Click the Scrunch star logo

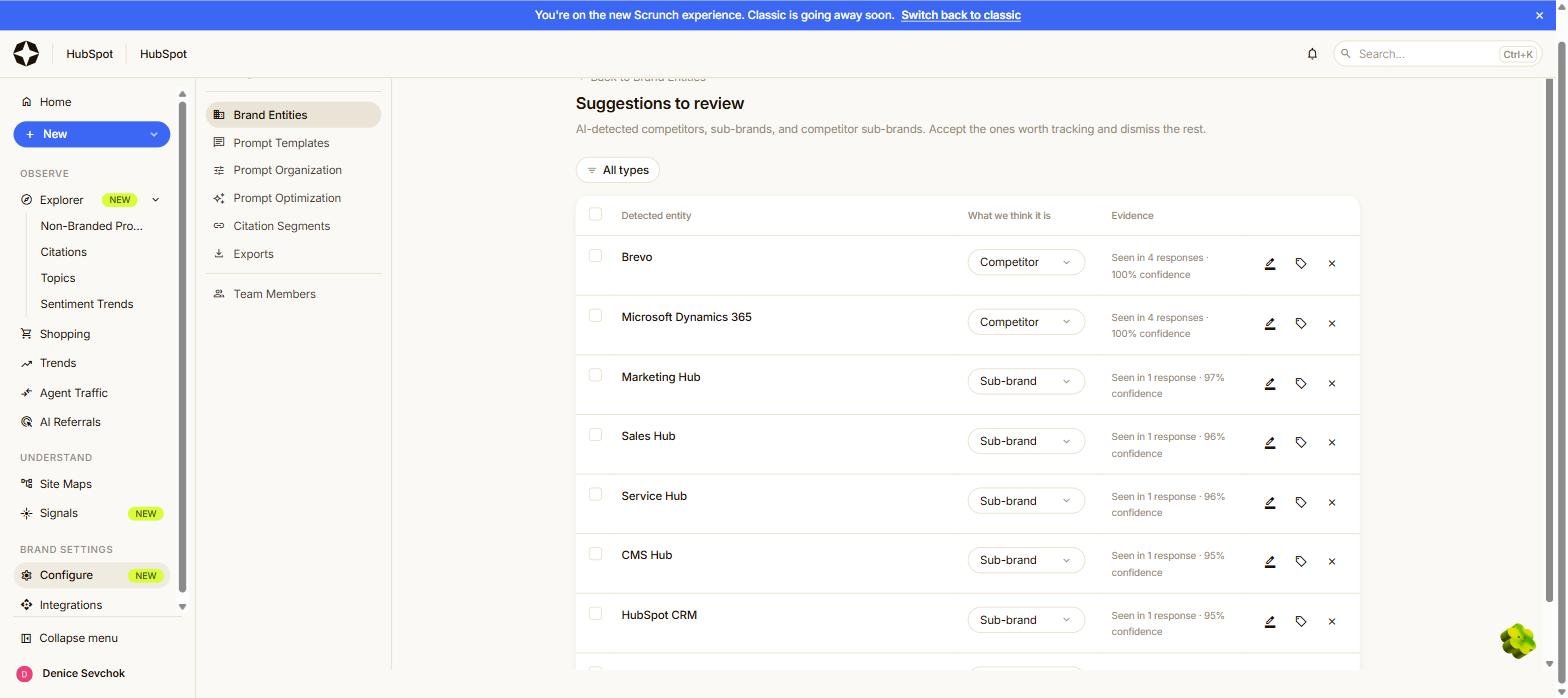27,54
